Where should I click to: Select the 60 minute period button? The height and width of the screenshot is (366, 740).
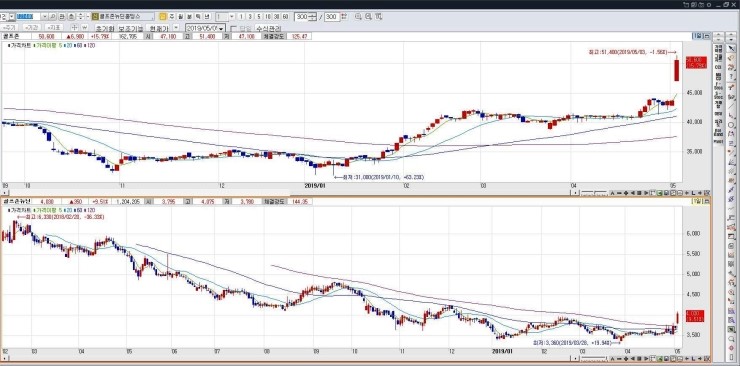click(286, 17)
